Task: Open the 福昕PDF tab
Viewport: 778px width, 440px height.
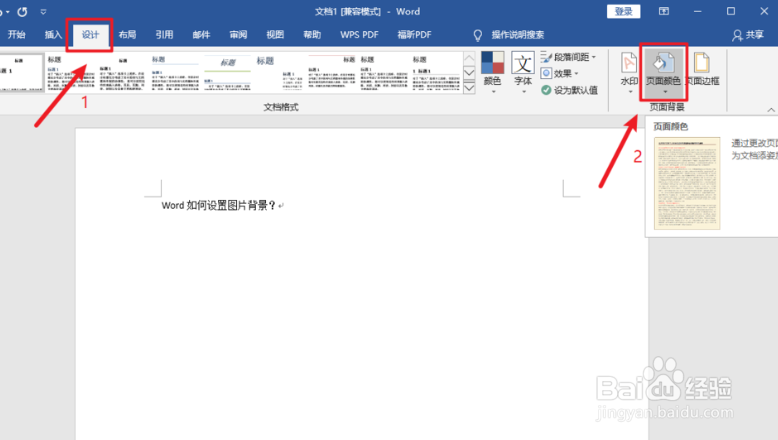Action: [x=414, y=35]
